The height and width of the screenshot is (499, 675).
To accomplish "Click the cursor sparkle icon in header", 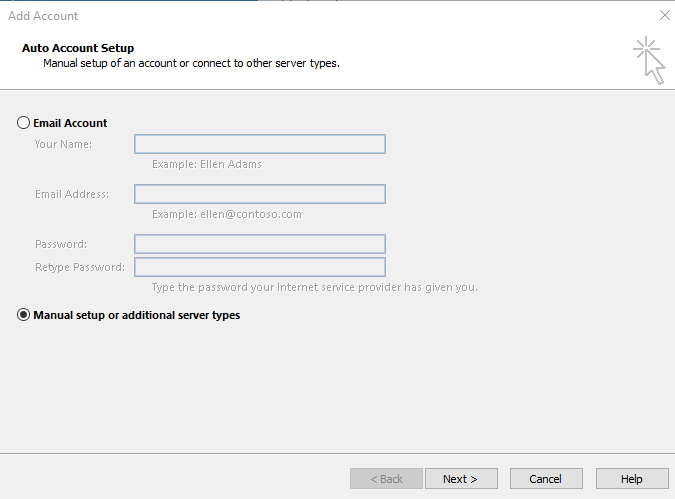I will (649, 60).
